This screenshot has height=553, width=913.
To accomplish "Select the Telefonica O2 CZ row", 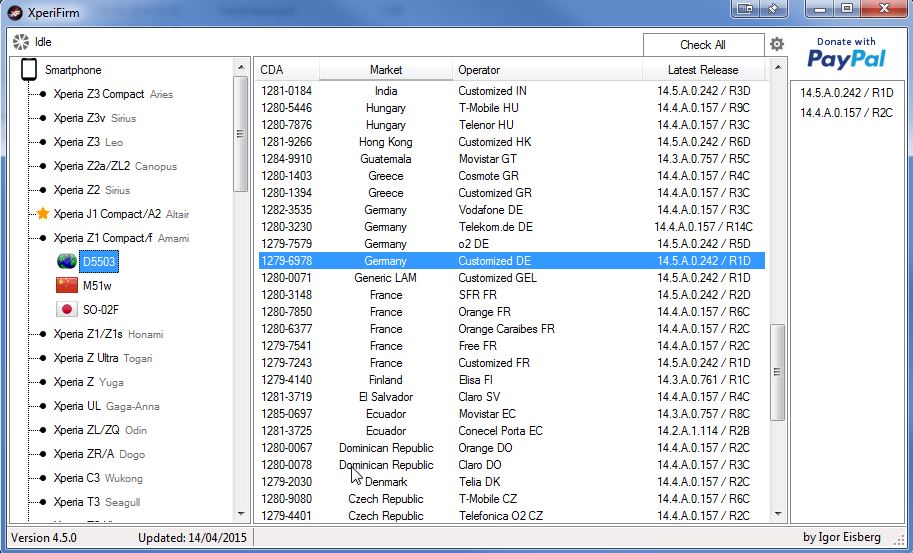I will pyautogui.click(x=511, y=516).
